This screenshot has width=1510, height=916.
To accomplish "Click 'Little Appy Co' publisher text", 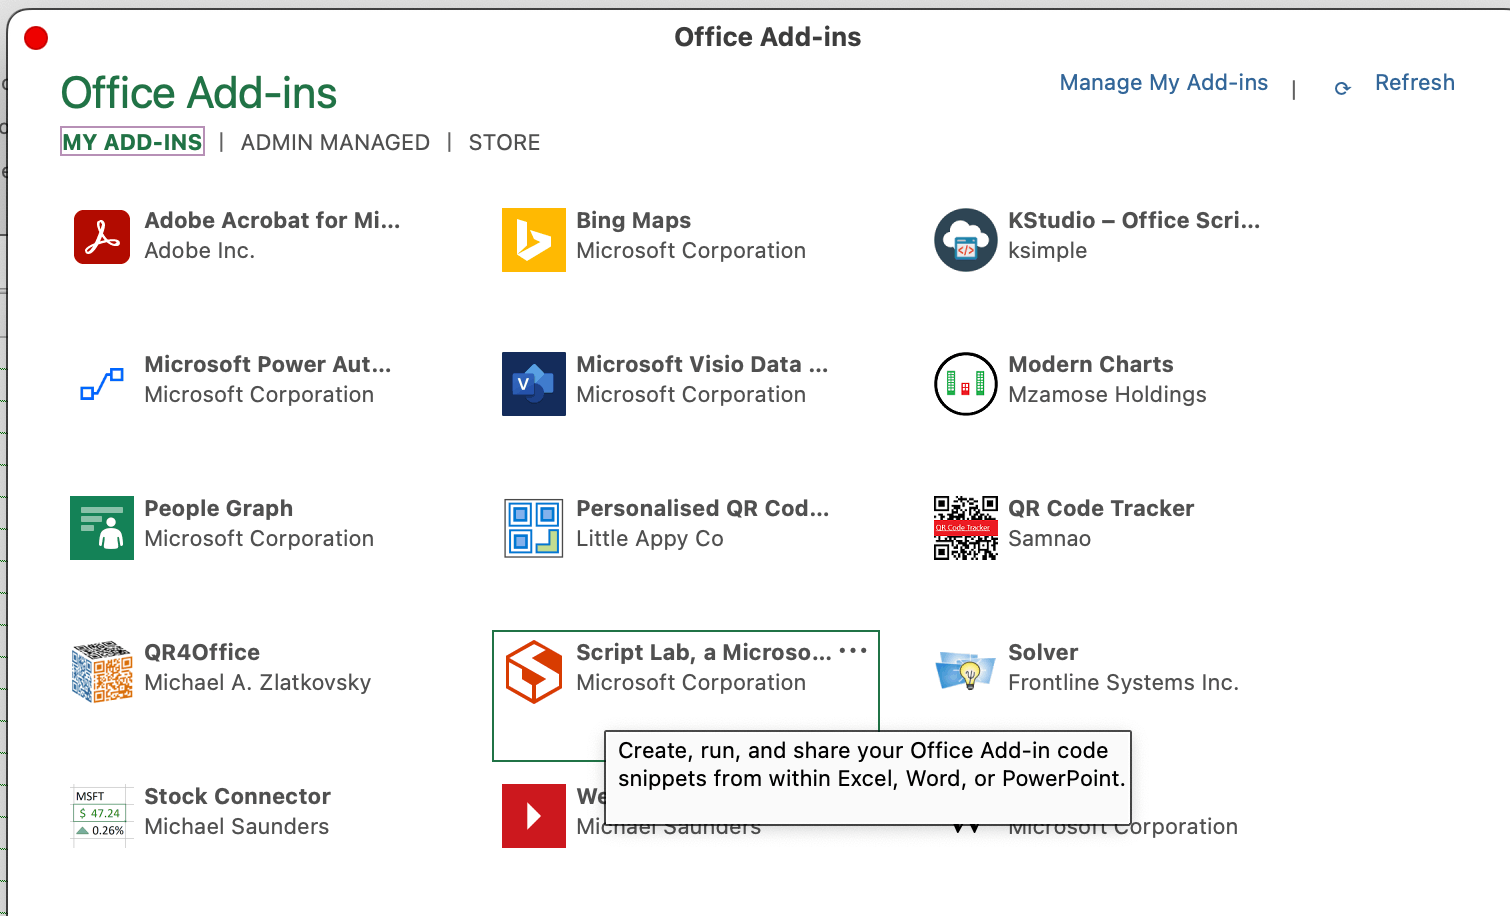I will tap(649, 538).
